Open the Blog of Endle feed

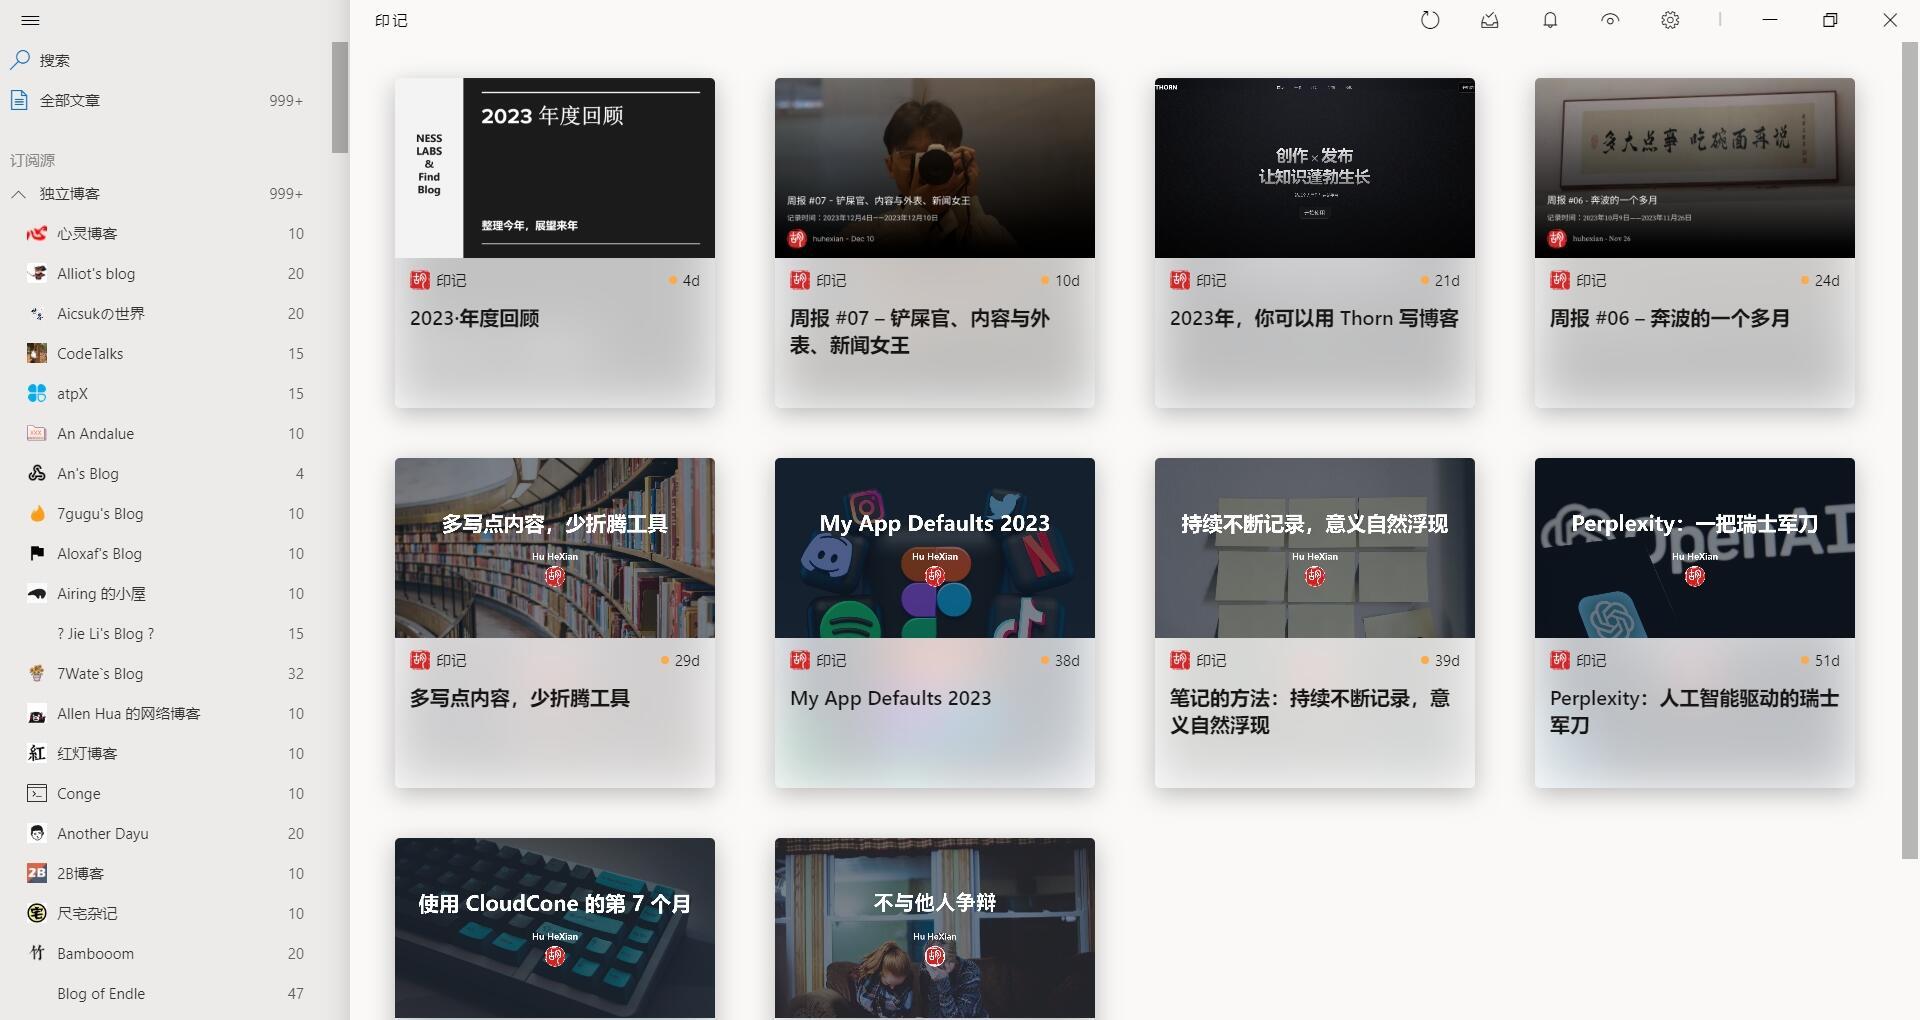click(x=165, y=994)
